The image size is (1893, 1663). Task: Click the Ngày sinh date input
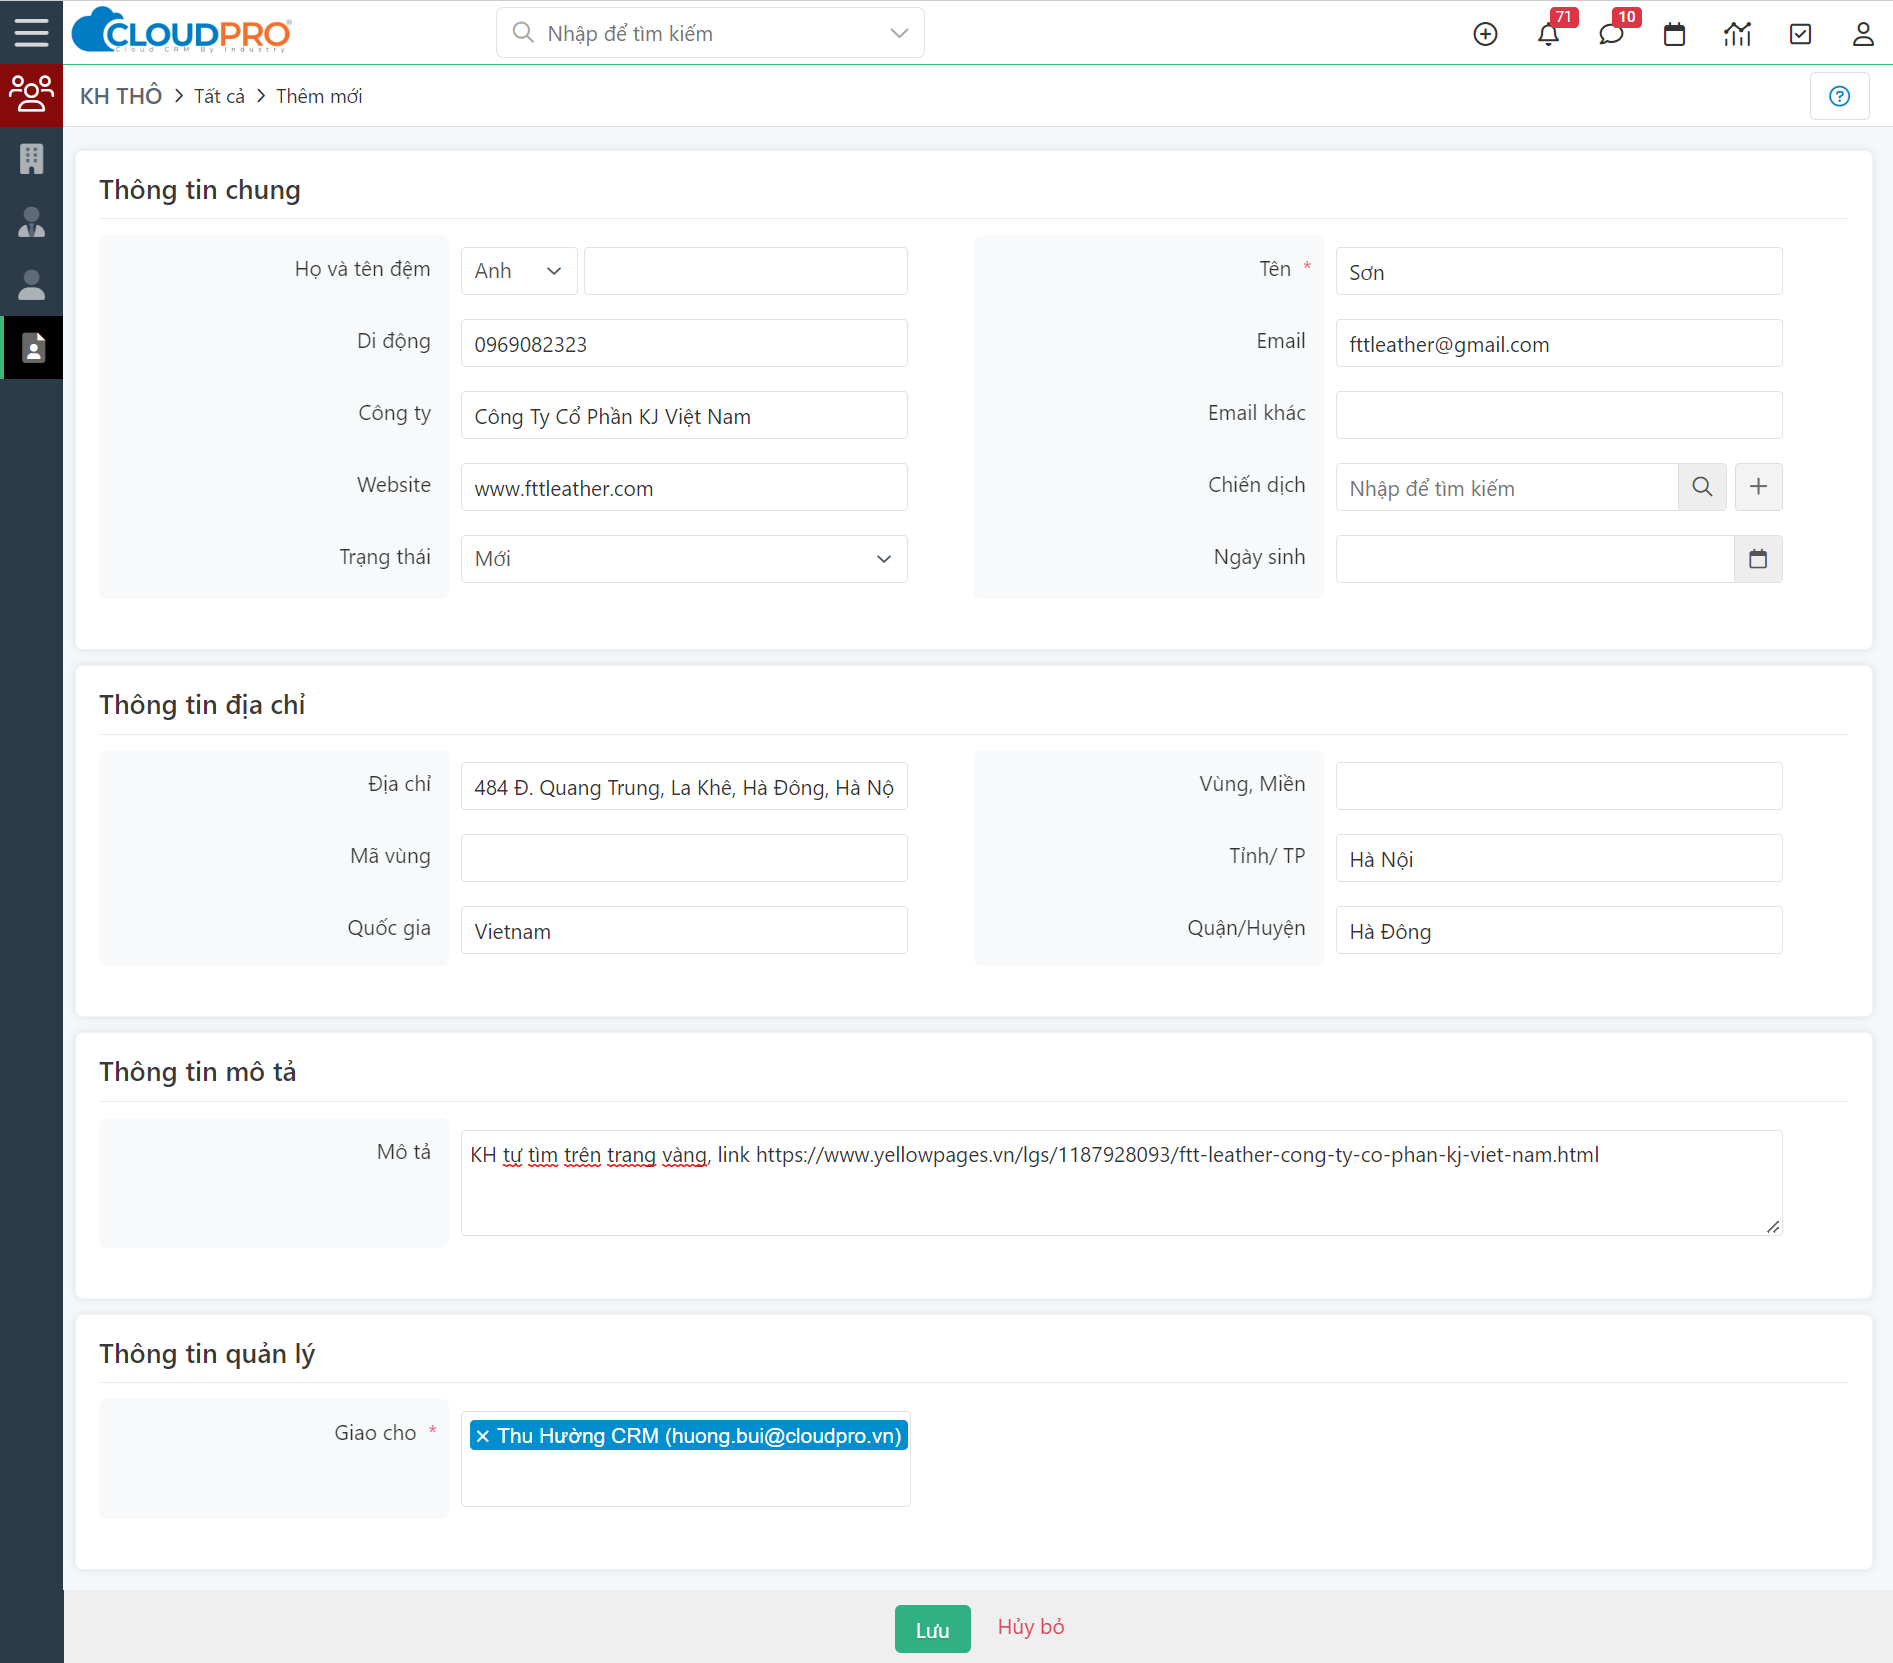click(1535, 559)
